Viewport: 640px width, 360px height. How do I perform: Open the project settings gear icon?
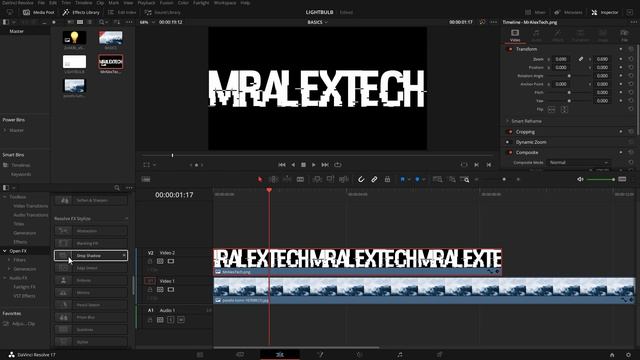[629, 355]
